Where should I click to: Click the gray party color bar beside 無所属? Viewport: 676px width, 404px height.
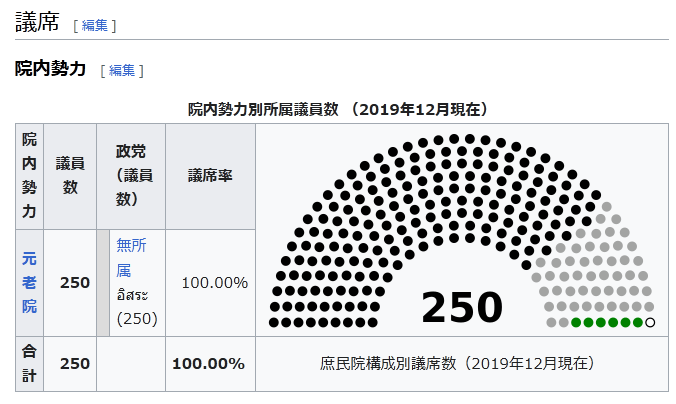(103, 282)
